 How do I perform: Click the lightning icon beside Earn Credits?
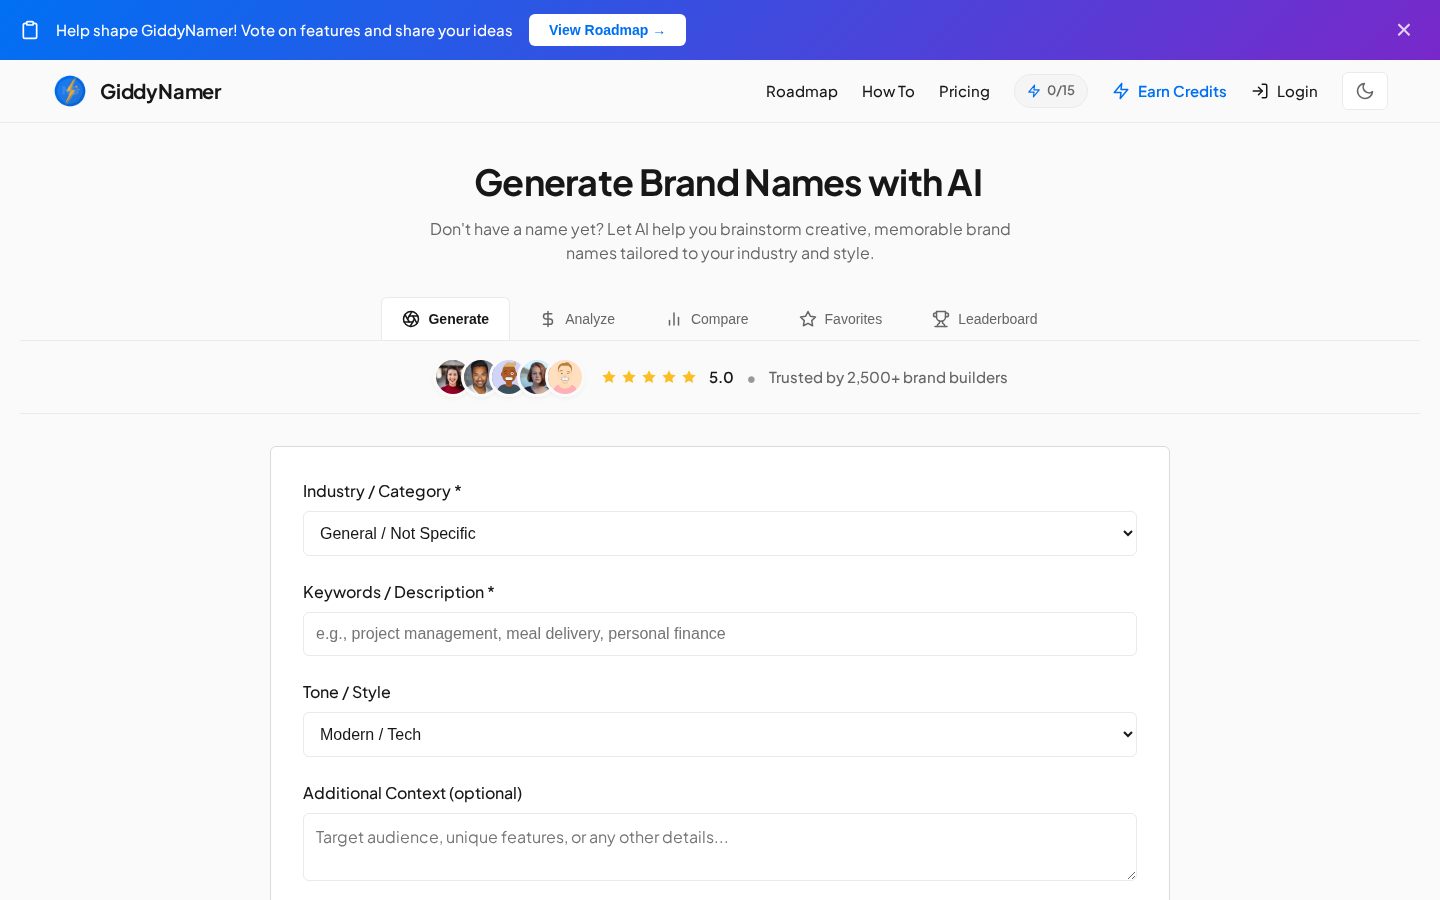pos(1121,91)
